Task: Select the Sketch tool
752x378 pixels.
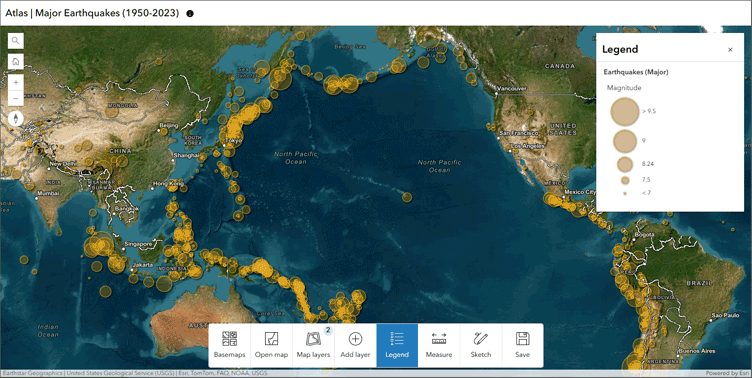Action: (x=481, y=345)
